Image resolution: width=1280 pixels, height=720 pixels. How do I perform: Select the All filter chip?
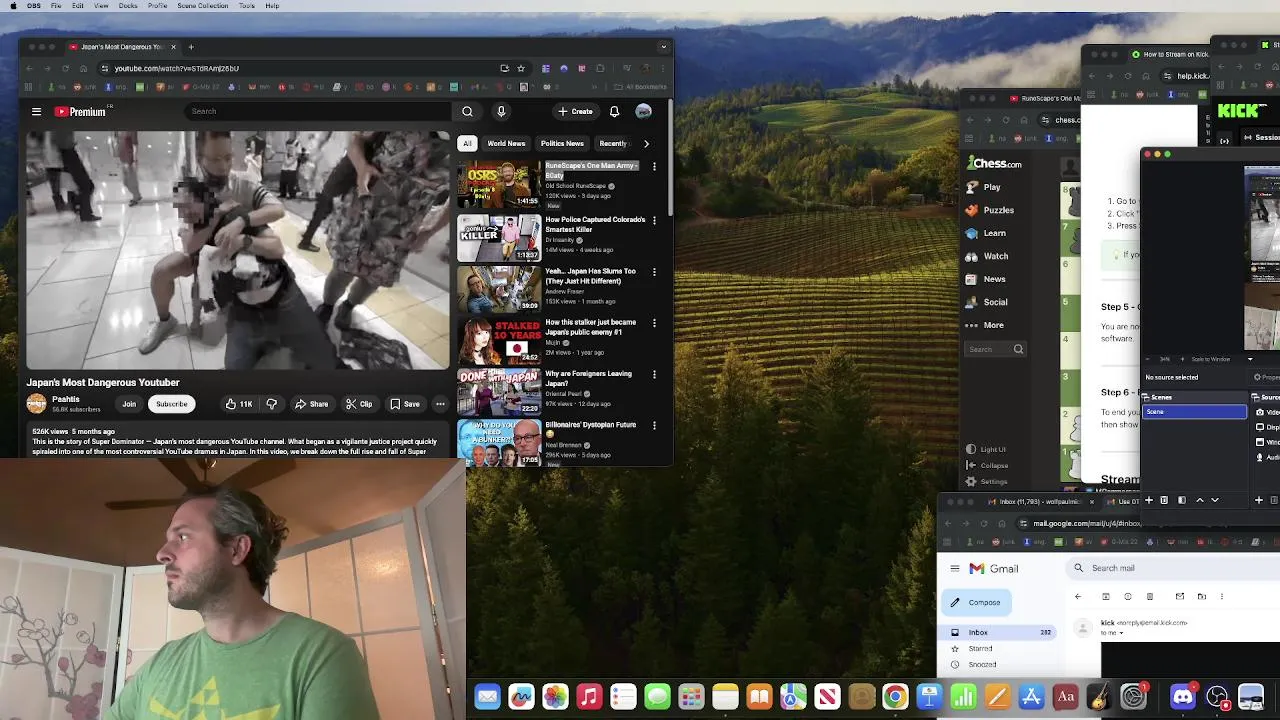click(467, 143)
